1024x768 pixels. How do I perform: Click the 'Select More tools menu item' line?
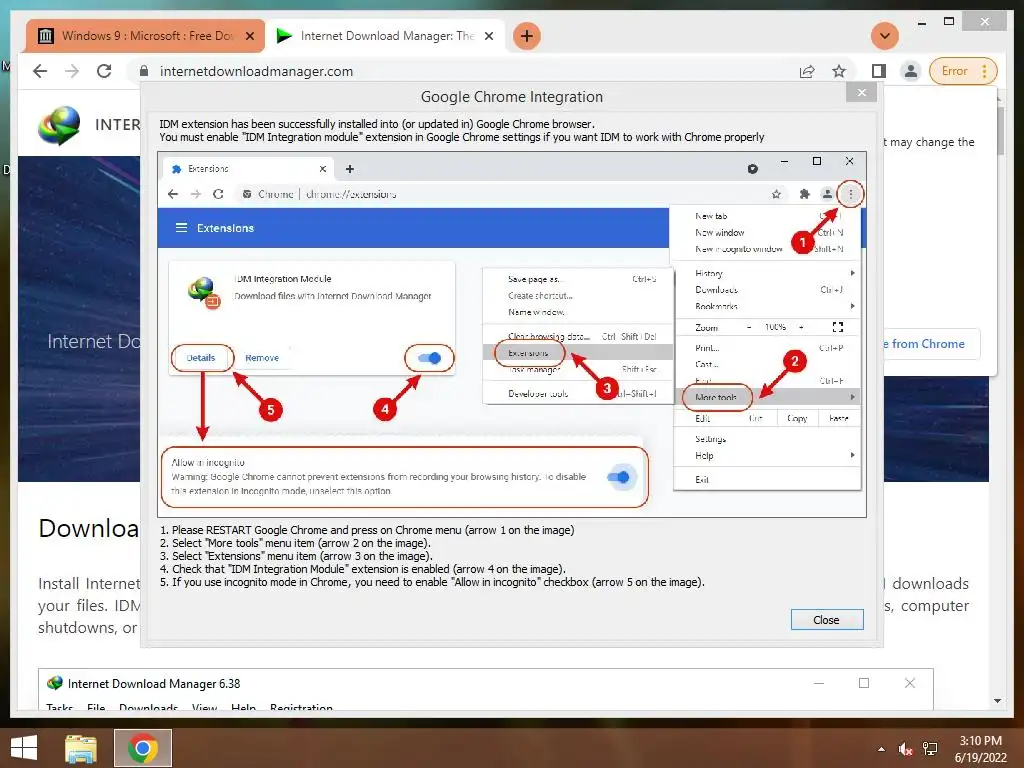[x=296, y=543]
